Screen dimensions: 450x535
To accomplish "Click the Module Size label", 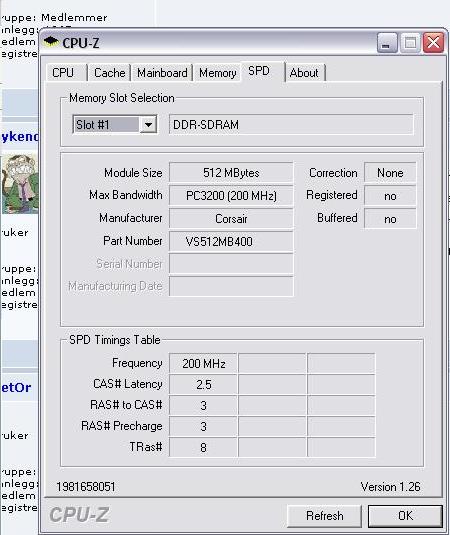I will tap(133, 173).
